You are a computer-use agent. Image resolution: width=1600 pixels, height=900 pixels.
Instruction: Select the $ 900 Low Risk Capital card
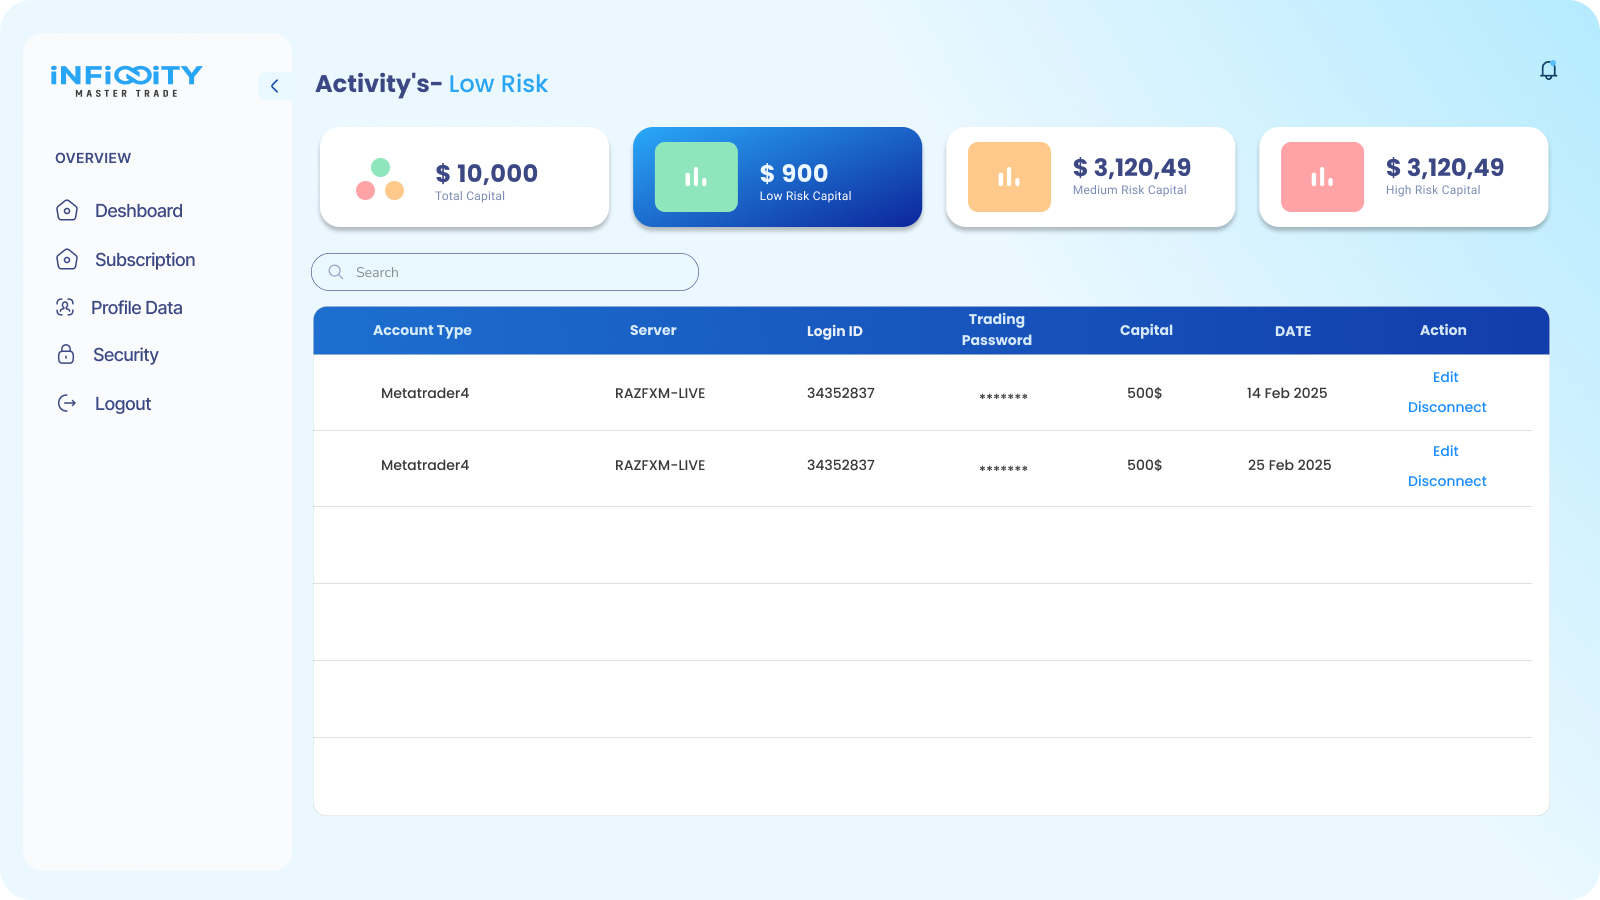[x=777, y=177]
